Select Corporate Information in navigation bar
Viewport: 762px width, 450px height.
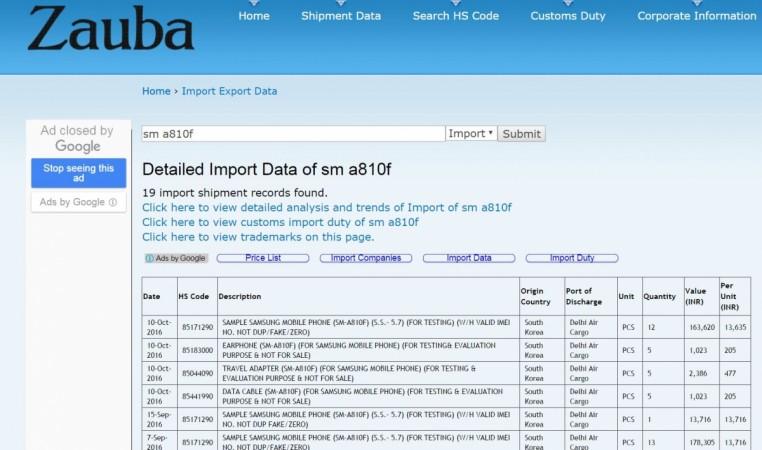pyautogui.click(x=696, y=16)
